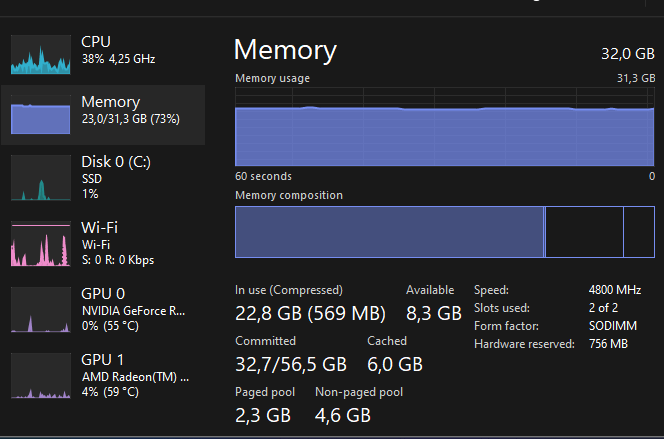Click the Memory usage history graph
The width and height of the screenshot is (664, 439).
click(x=445, y=127)
